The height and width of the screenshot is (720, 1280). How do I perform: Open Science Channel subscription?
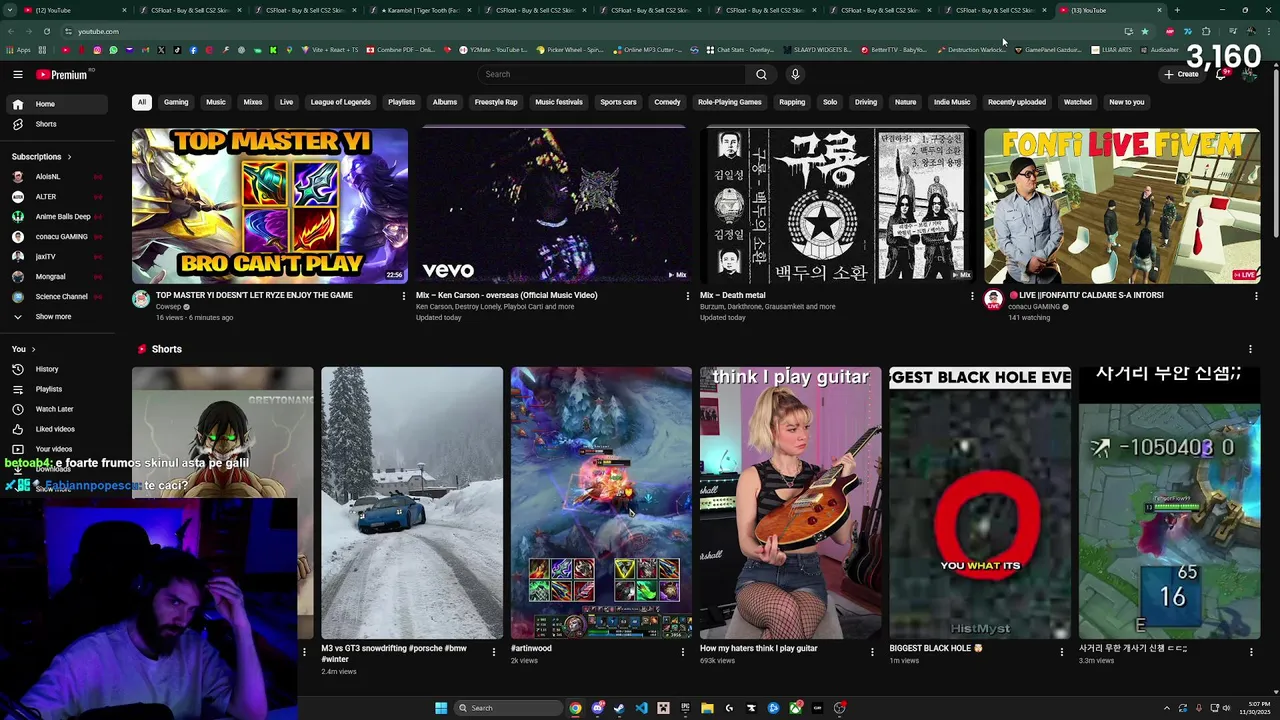pyautogui.click(x=55, y=297)
